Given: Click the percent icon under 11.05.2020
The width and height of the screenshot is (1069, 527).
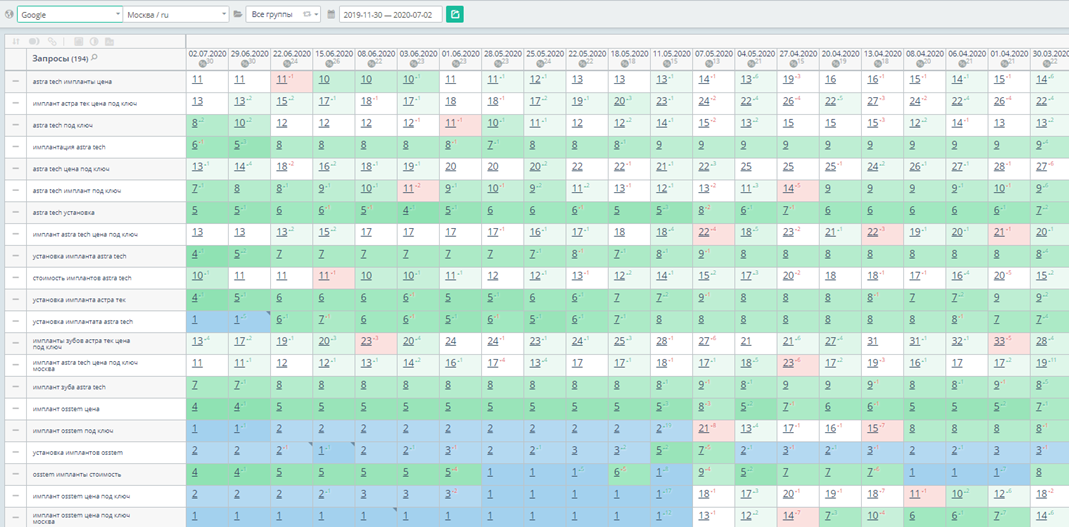Looking at the screenshot, I should pyautogui.click(x=669, y=63).
